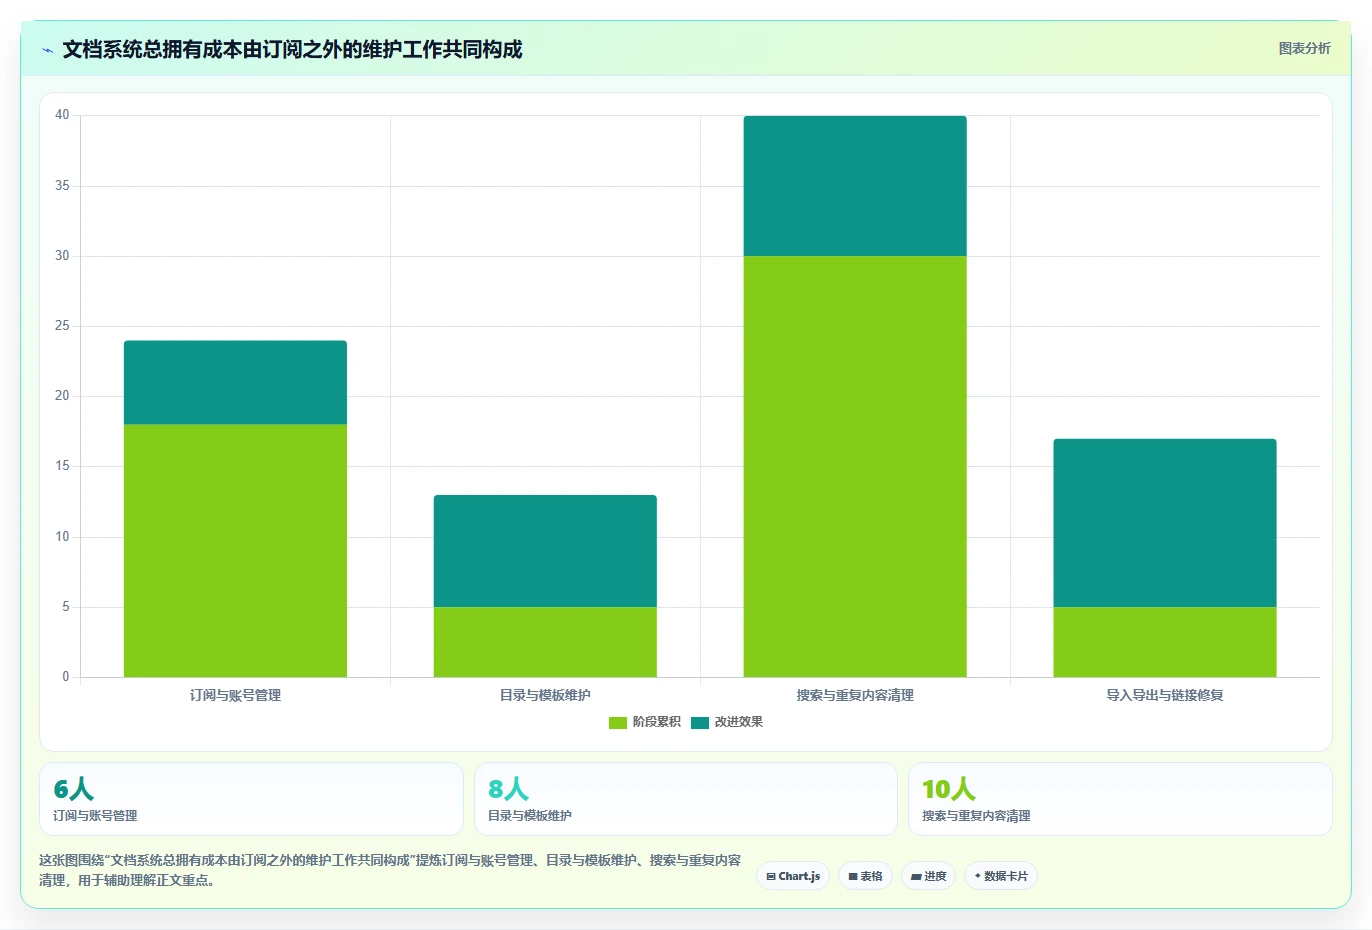The image size is (1372, 930).
Task: Click the y-axis tick label 30
Action: pyautogui.click(x=62, y=256)
